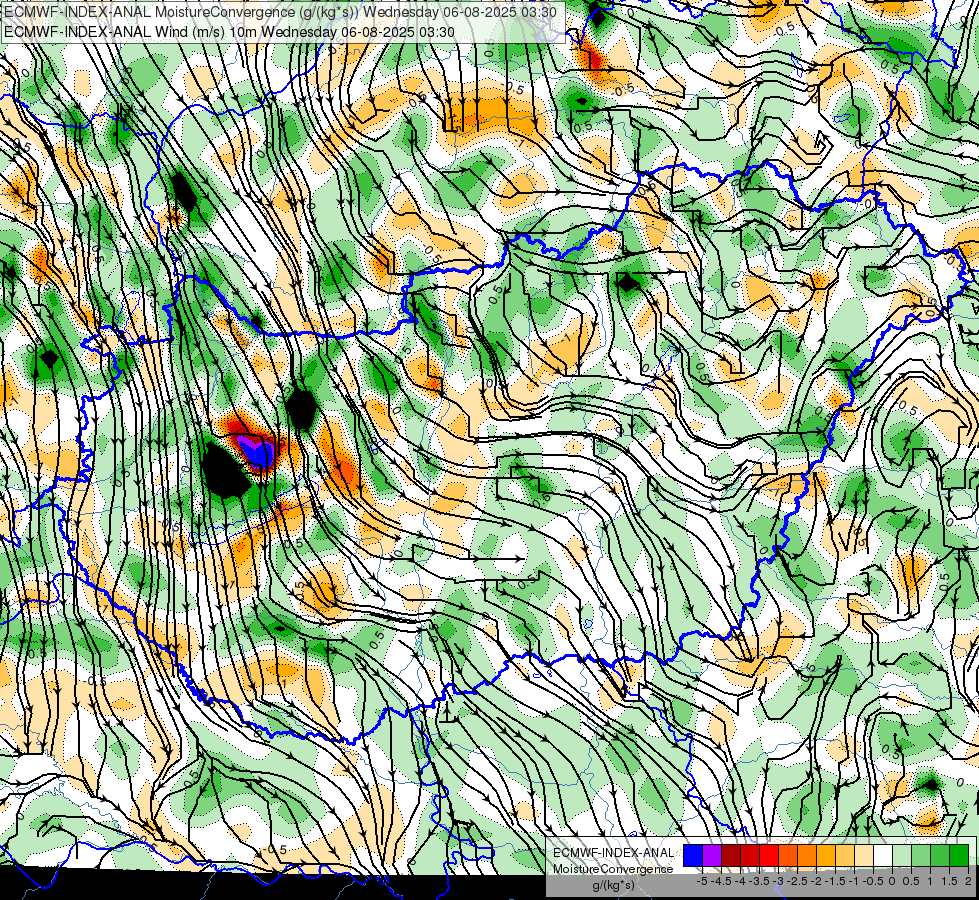Select the amber swatch between -2 and -1.5

825,856
